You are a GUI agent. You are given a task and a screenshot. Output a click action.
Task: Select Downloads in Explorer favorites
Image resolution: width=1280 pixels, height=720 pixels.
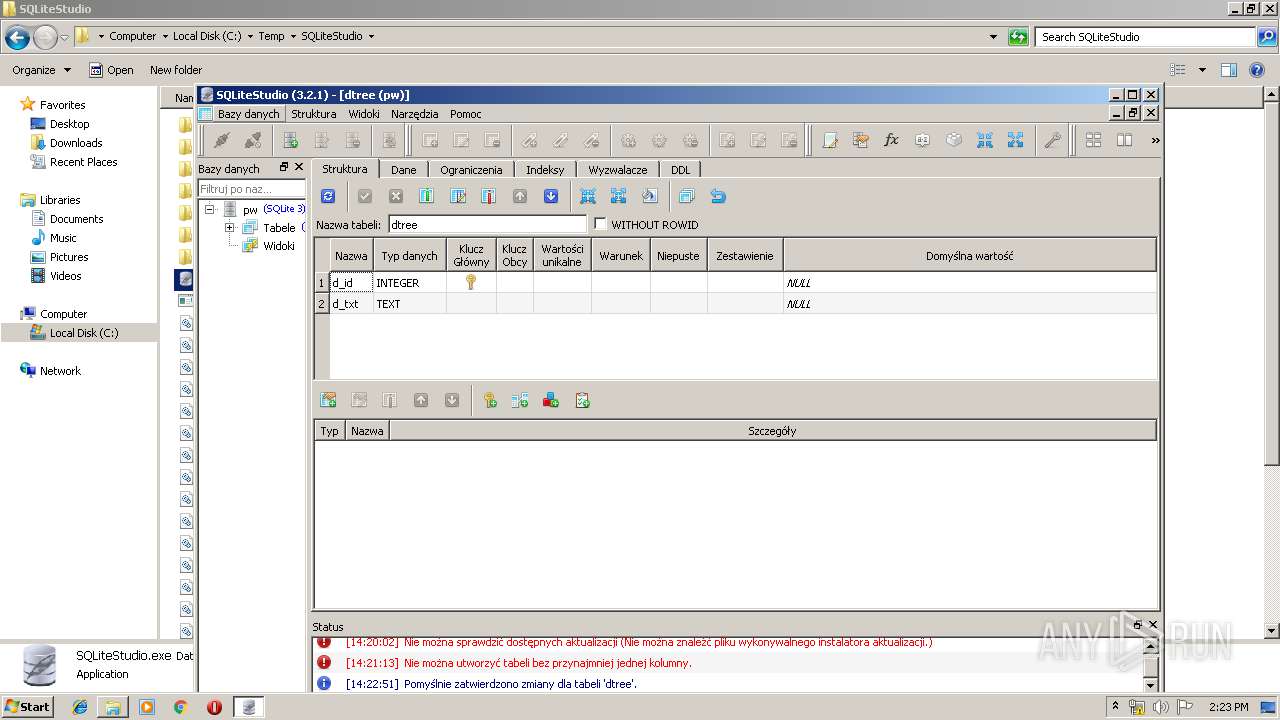click(76, 143)
